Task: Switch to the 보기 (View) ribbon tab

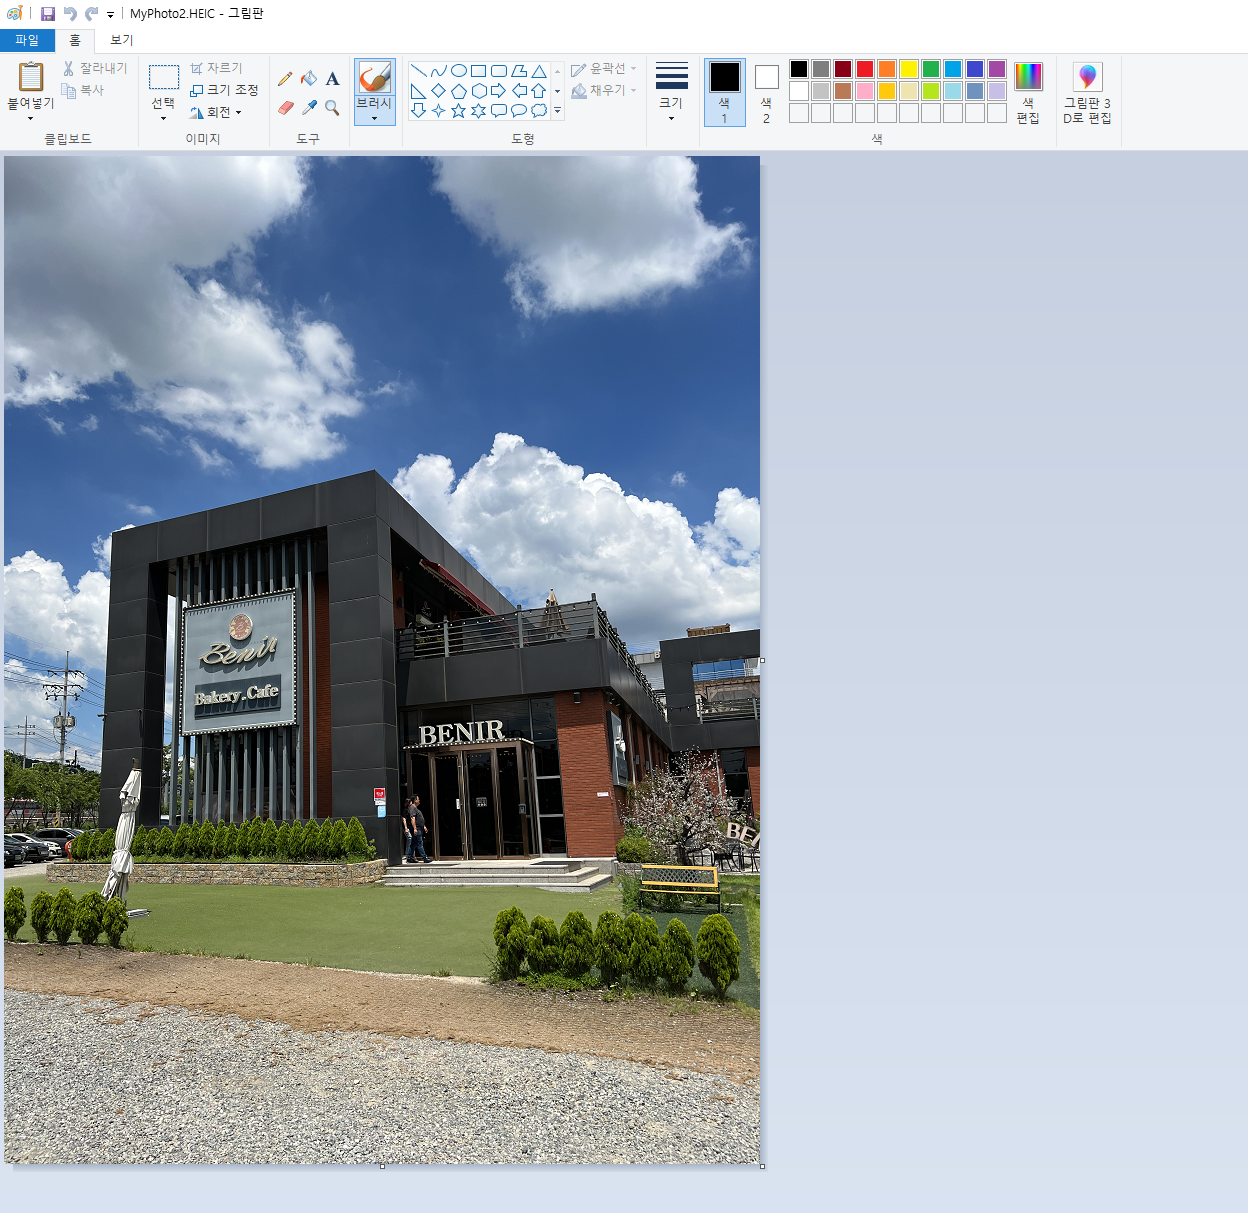Action: point(122,40)
